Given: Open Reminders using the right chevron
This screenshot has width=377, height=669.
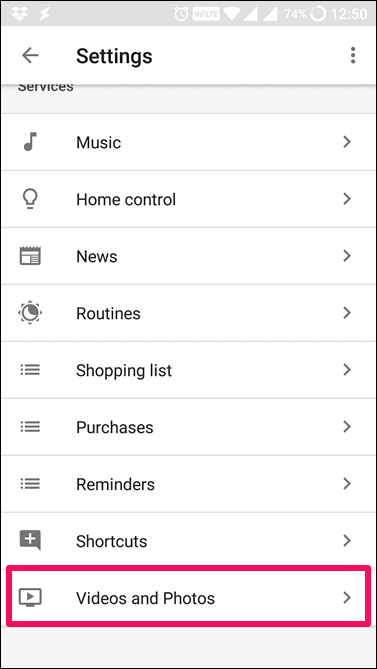Looking at the screenshot, I should coord(347,483).
